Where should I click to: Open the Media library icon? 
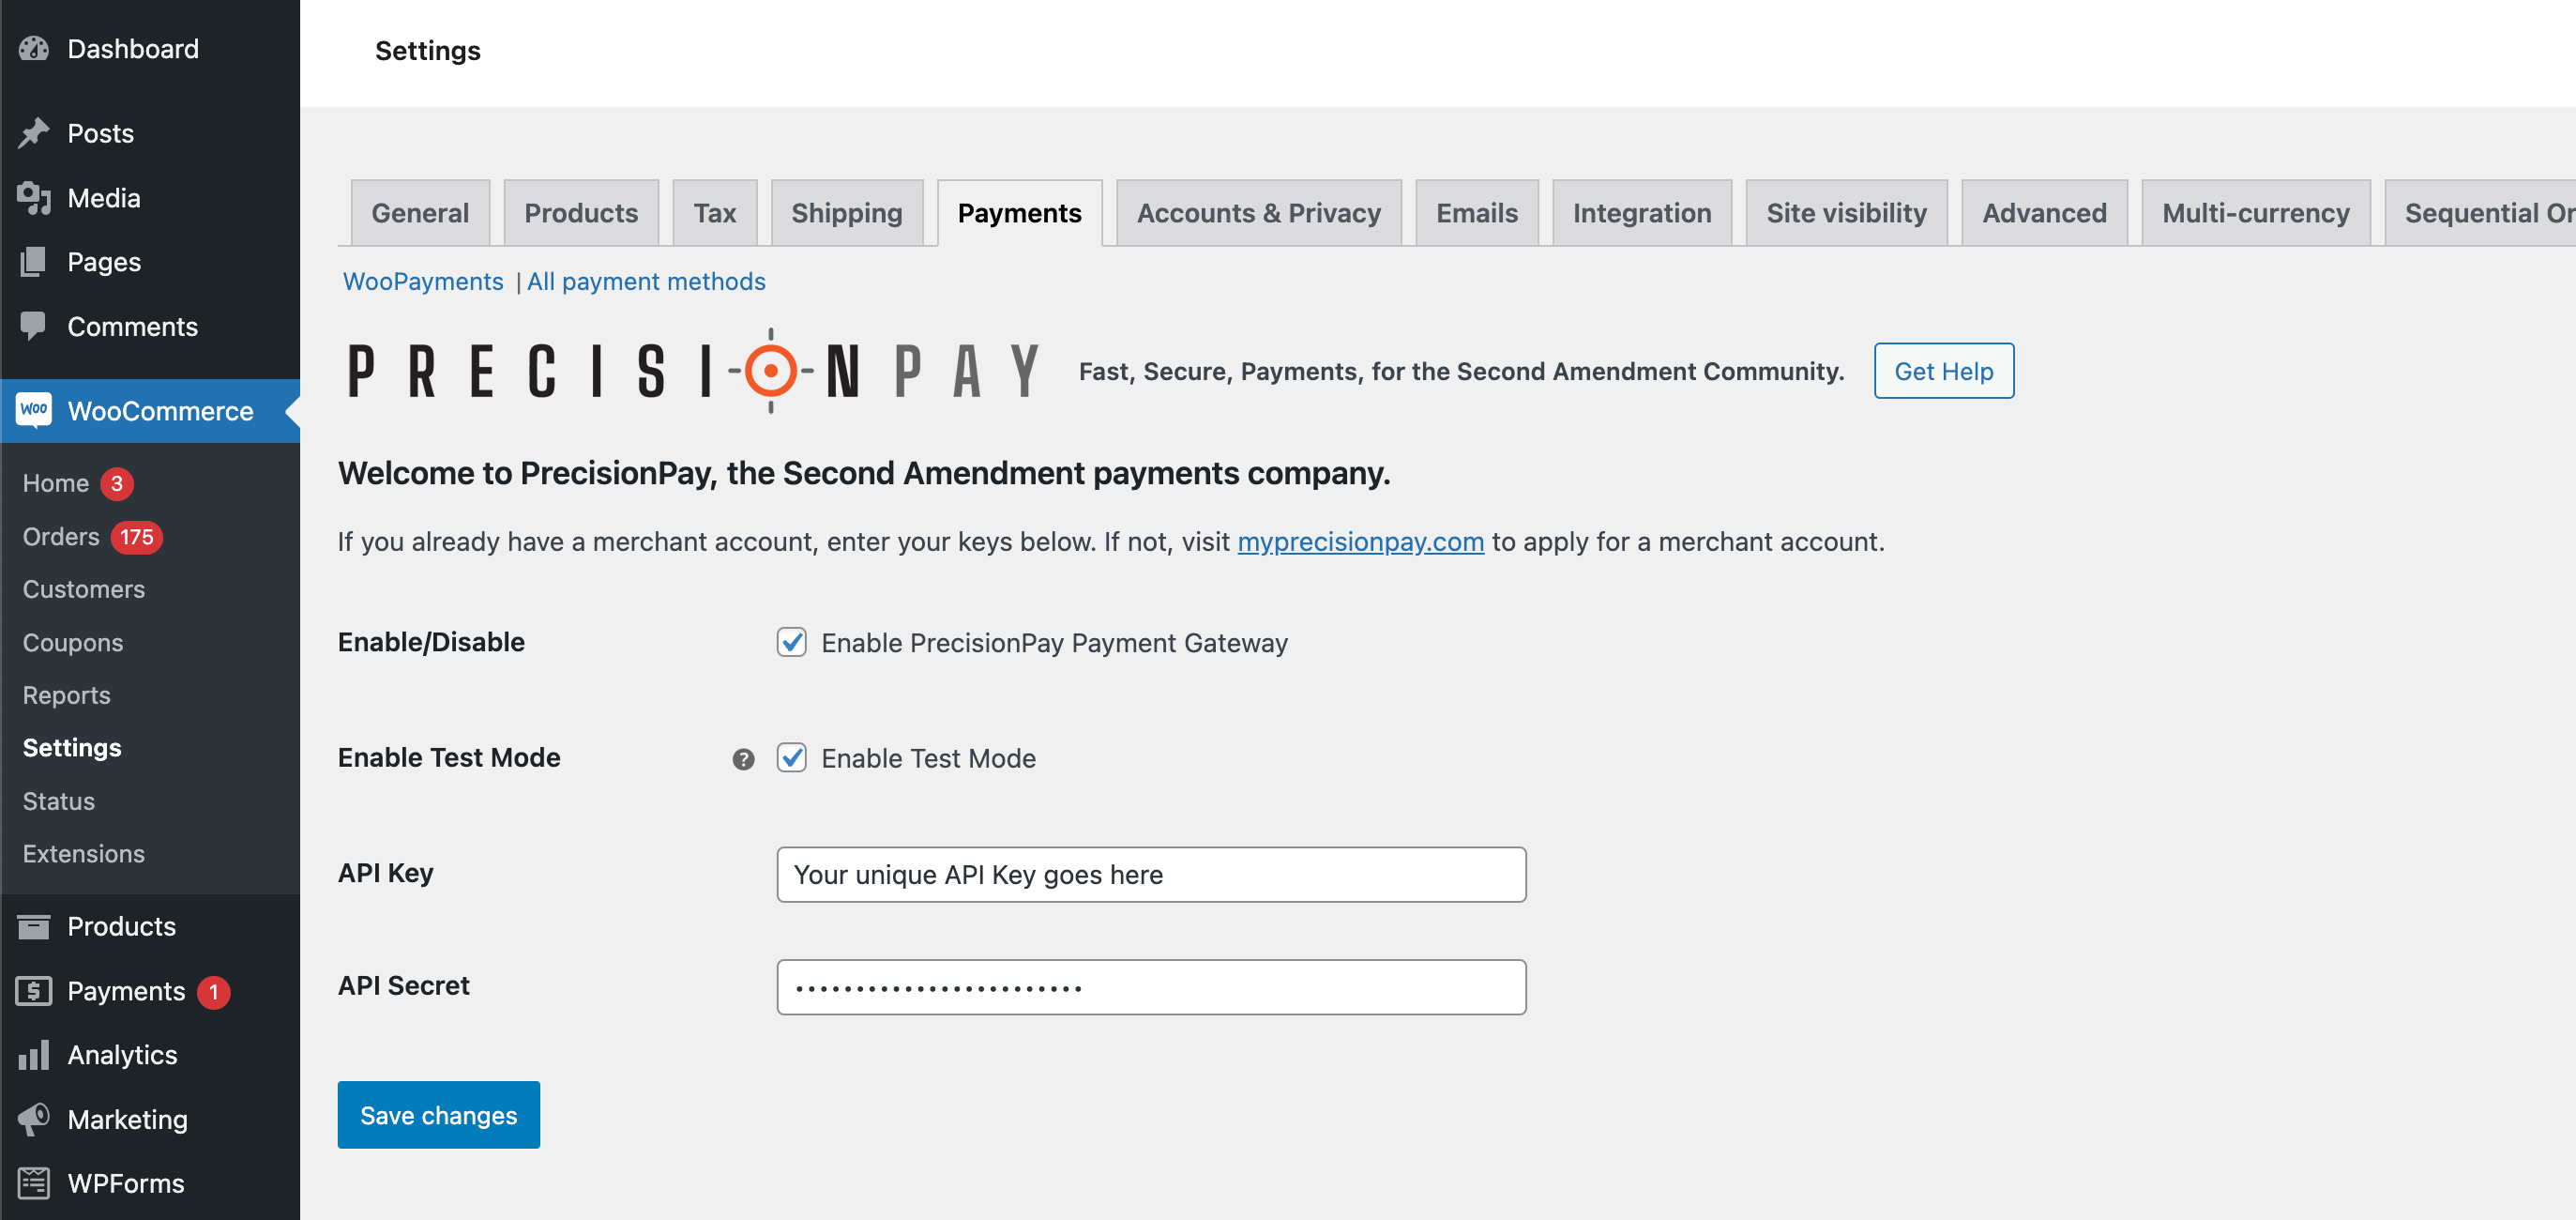[x=34, y=197]
